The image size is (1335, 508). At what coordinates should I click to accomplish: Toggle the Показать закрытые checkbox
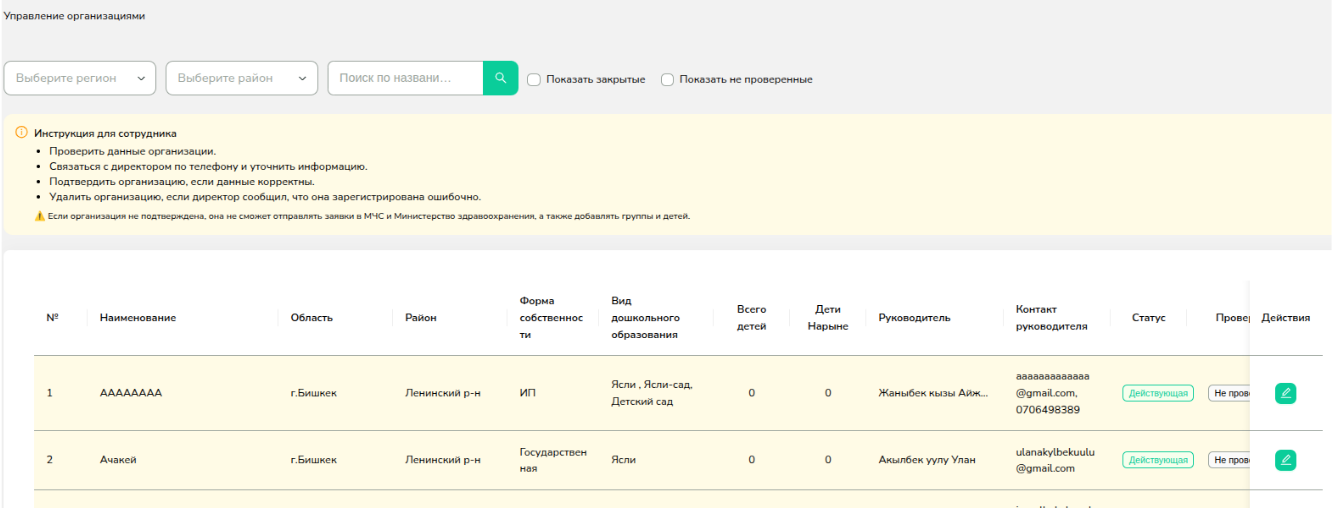pyautogui.click(x=534, y=79)
